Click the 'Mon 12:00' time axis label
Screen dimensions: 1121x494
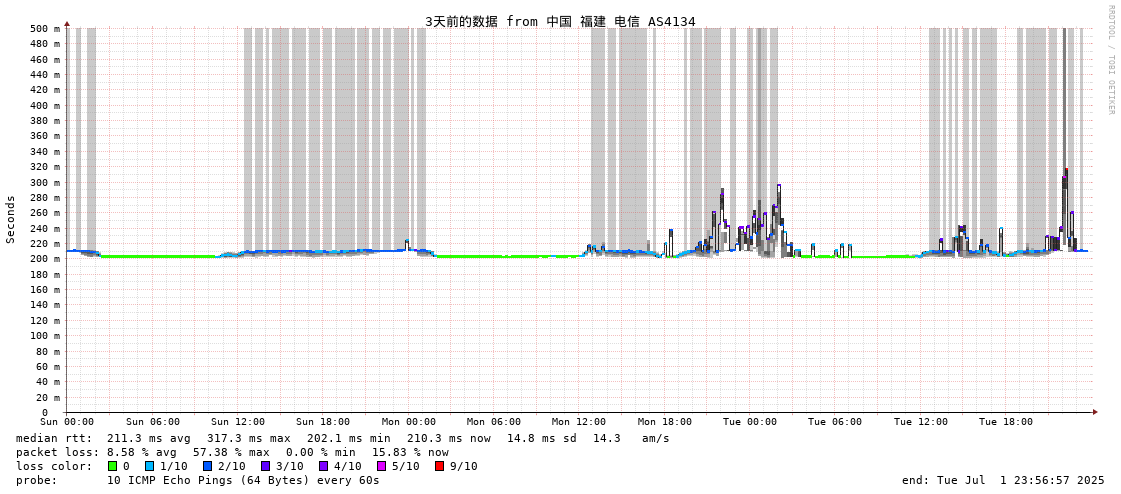click(579, 422)
